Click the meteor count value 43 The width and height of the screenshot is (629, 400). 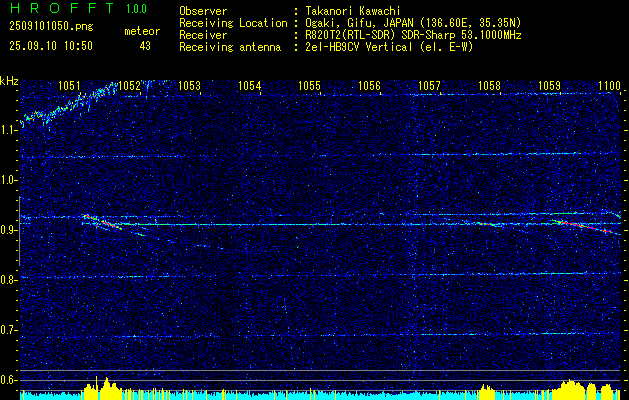pos(145,46)
